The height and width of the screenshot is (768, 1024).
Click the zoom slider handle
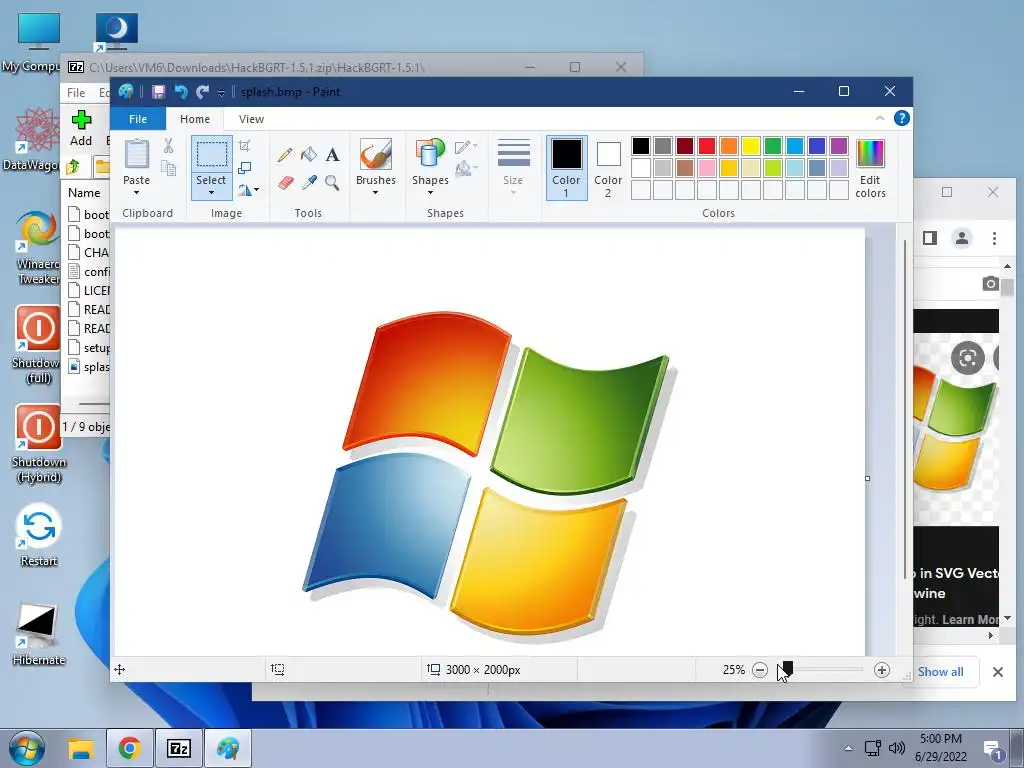coord(788,669)
